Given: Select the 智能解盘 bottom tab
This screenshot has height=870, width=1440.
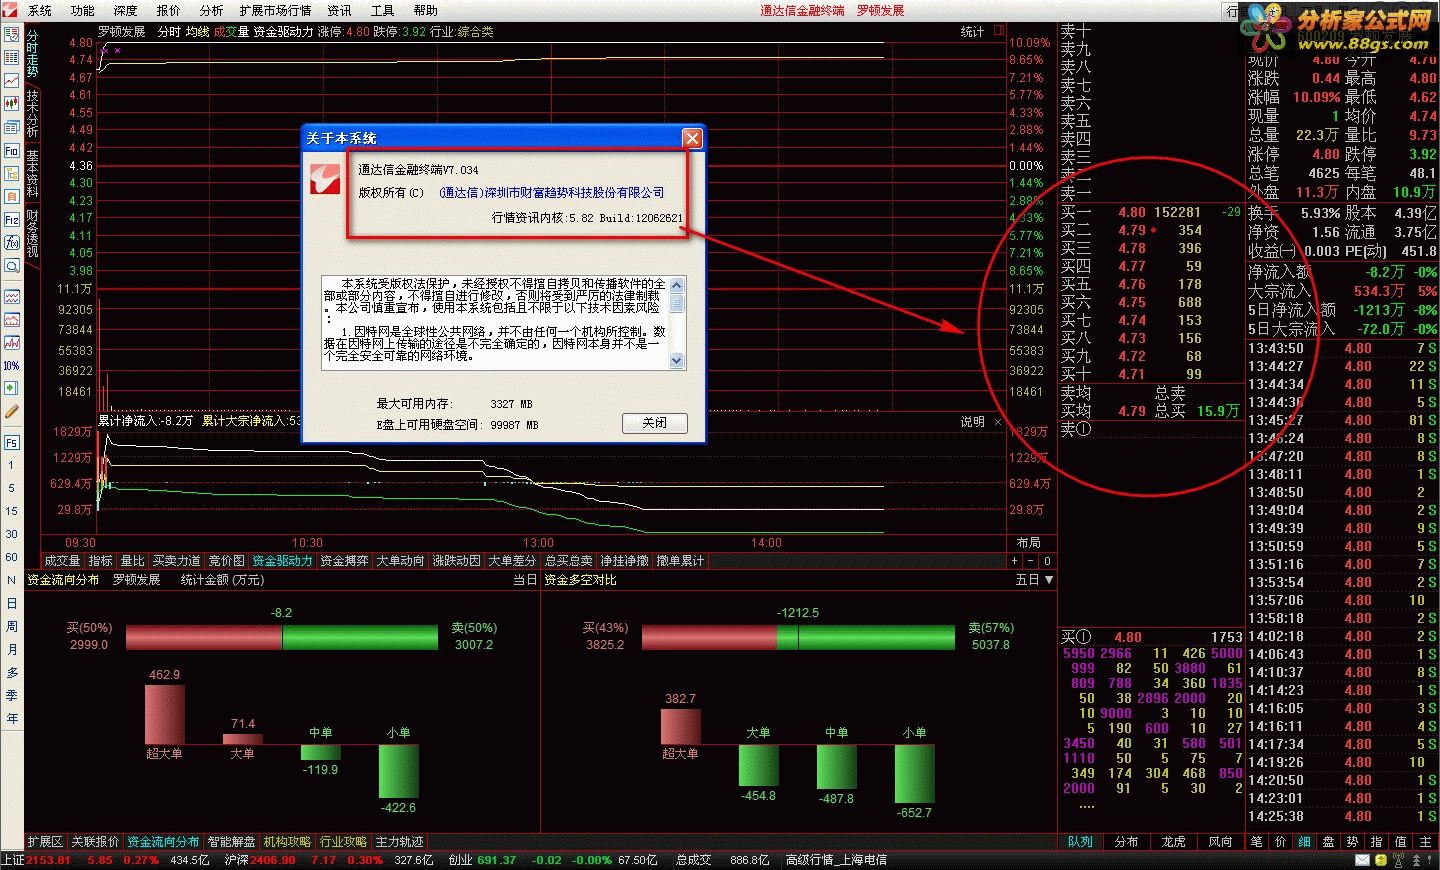Looking at the screenshot, I should [232, 842].
